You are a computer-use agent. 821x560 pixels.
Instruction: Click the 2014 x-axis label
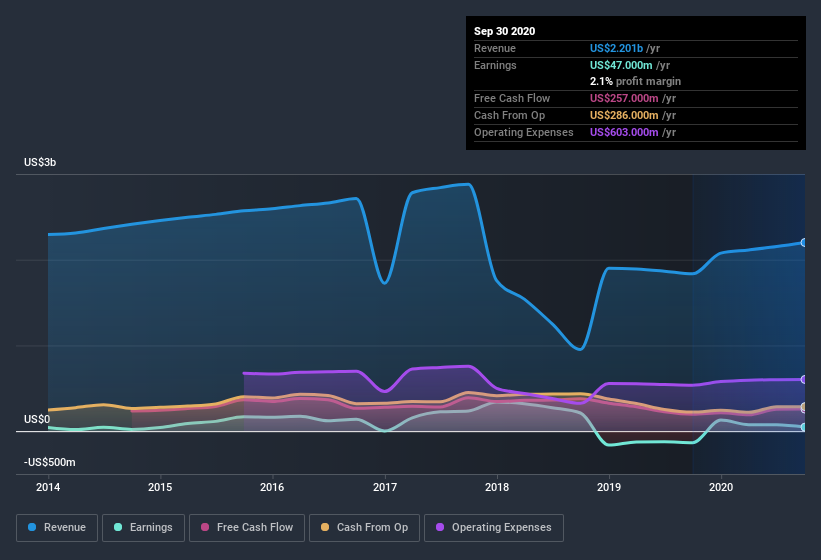[x=48, y=487]
